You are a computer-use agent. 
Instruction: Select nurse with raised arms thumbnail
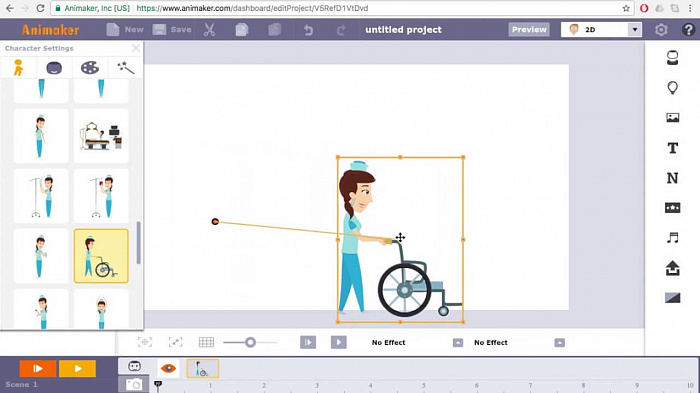[101, 309]
